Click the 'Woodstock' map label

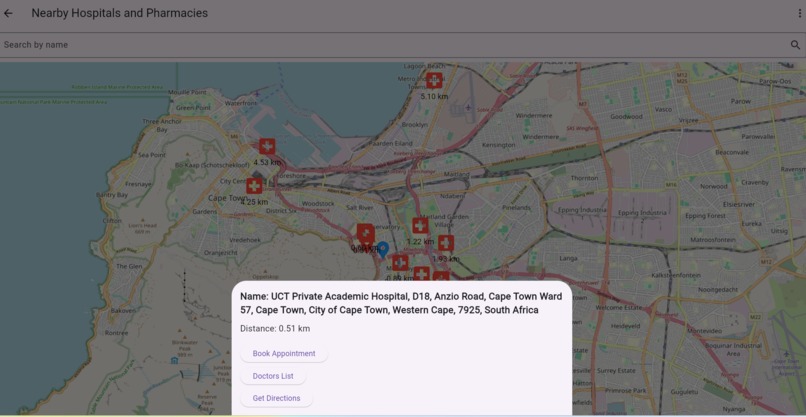click(318, 204)
